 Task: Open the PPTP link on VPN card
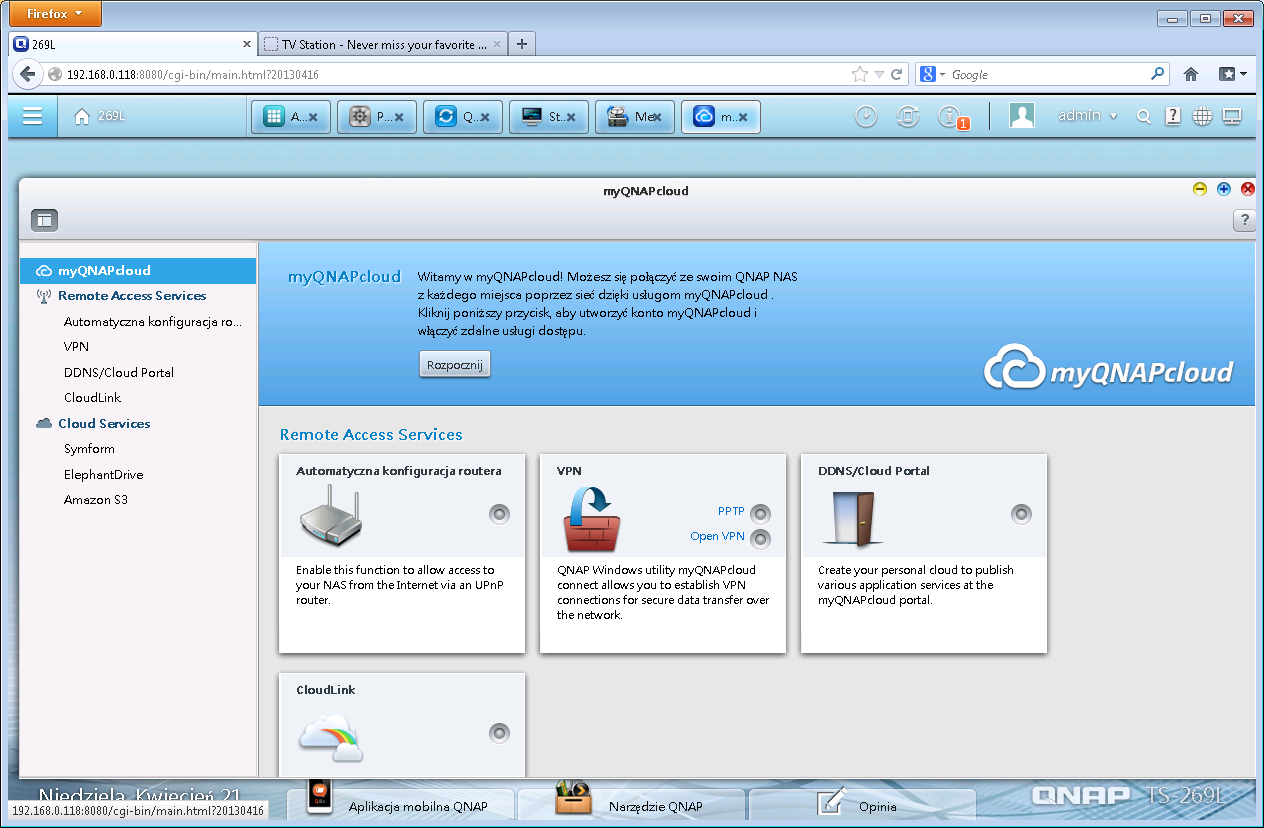tap(731, 511)
